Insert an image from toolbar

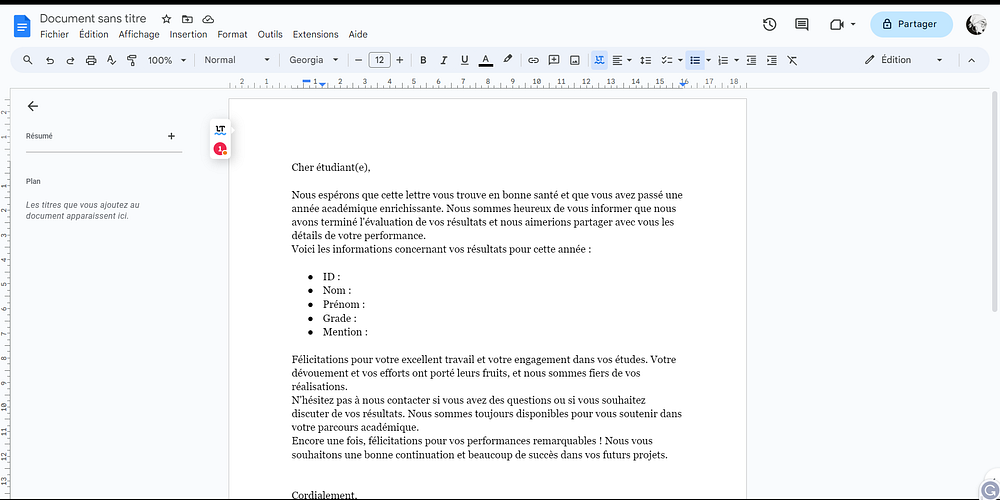(x=575, y=61)
